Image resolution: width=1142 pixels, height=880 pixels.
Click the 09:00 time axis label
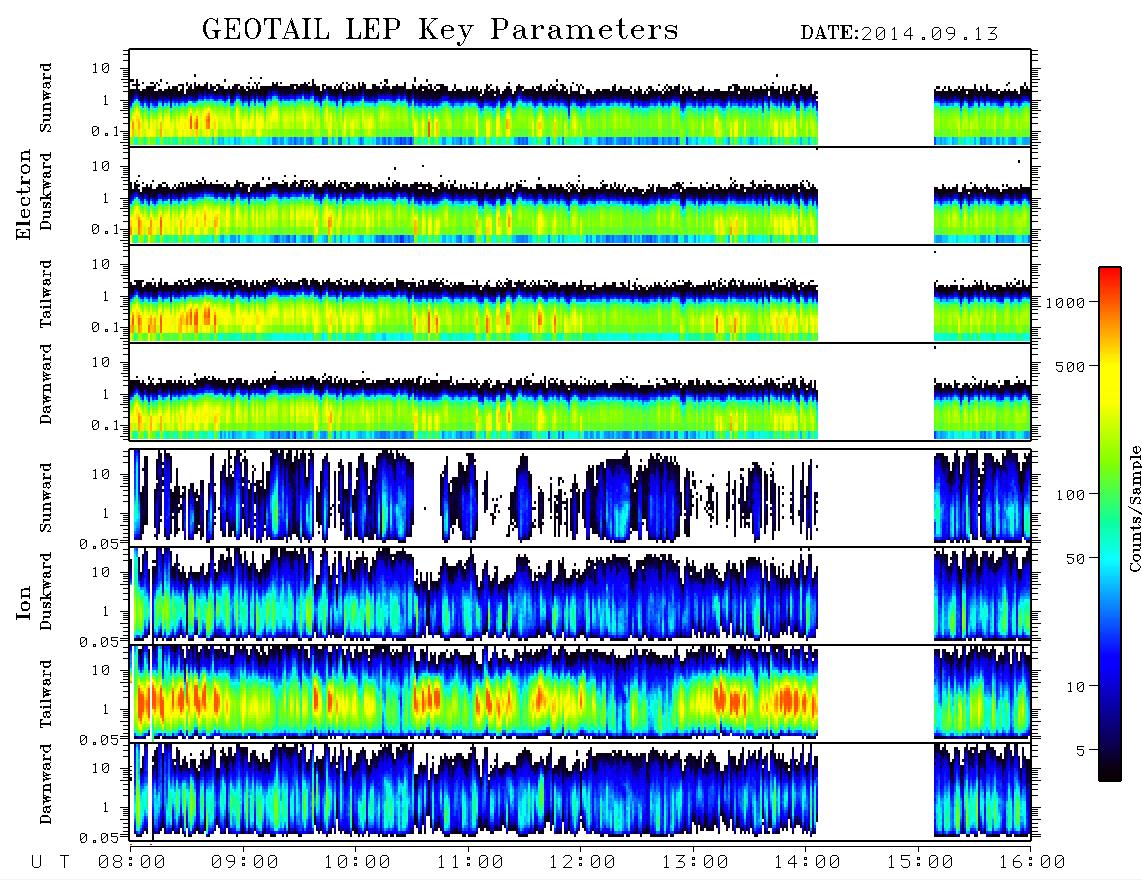245,862
